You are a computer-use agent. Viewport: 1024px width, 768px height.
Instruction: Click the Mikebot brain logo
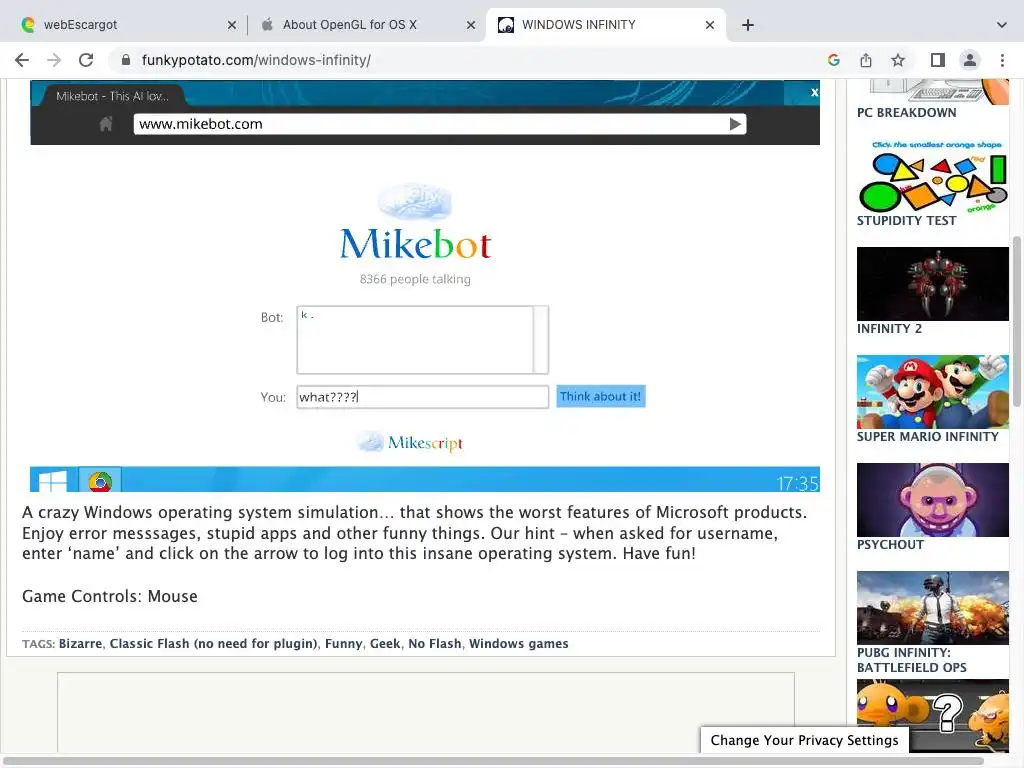[x=415, y=201]
